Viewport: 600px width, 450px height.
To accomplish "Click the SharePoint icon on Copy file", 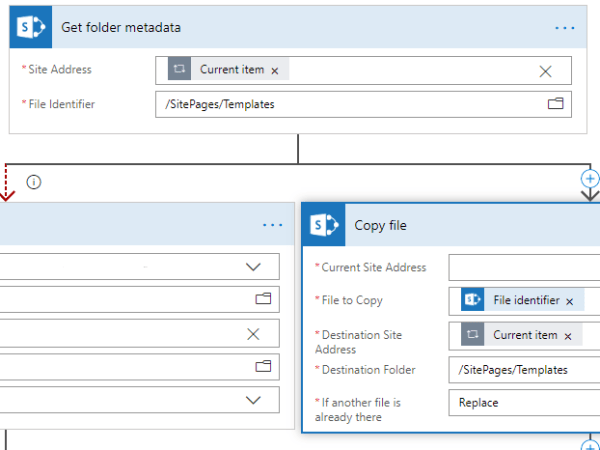I will click(x=324, y=225).
